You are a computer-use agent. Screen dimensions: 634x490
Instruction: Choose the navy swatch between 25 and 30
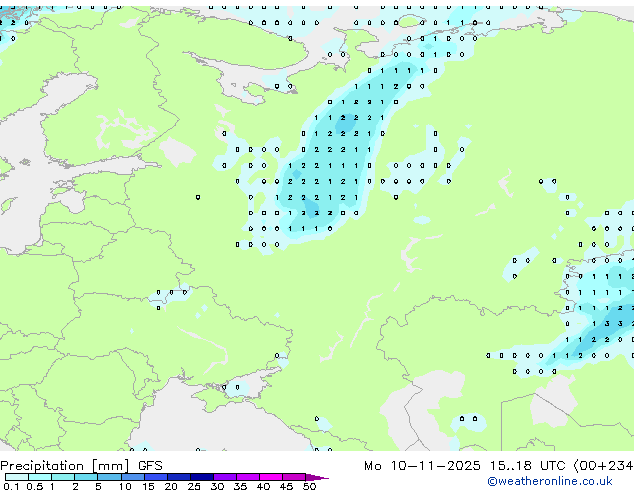pyautogui.click(x=201, y=477)
